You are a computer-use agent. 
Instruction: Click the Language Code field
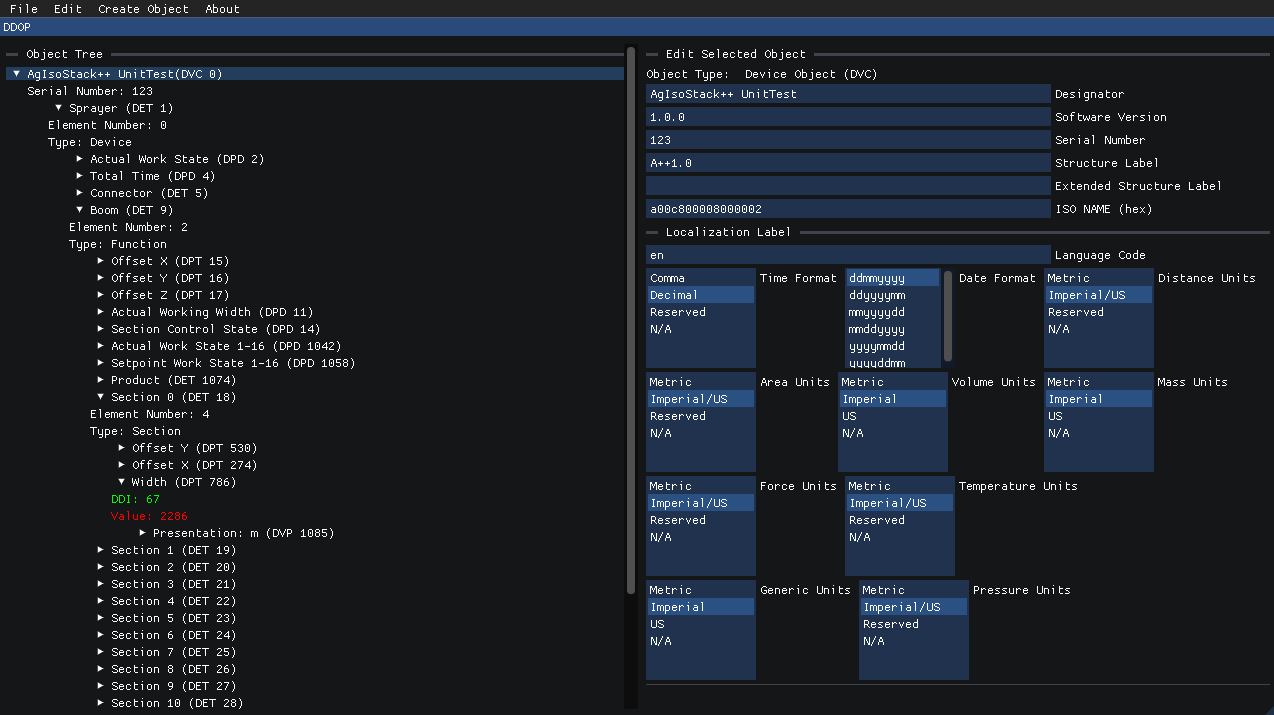click(x=848, y=255)
